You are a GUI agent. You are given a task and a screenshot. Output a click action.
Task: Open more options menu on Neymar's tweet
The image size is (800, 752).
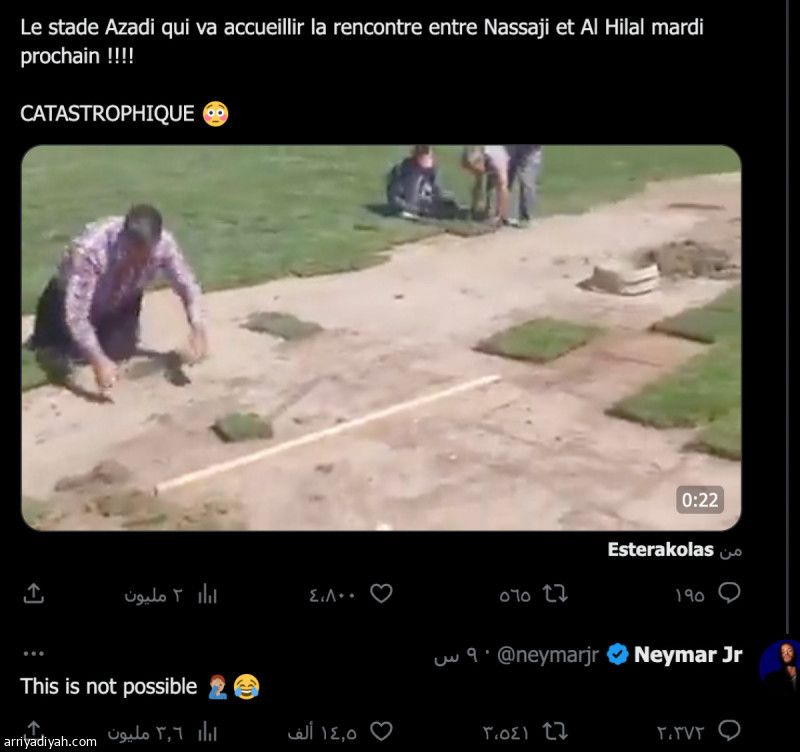pyautogui.click(x=33, y=654)
